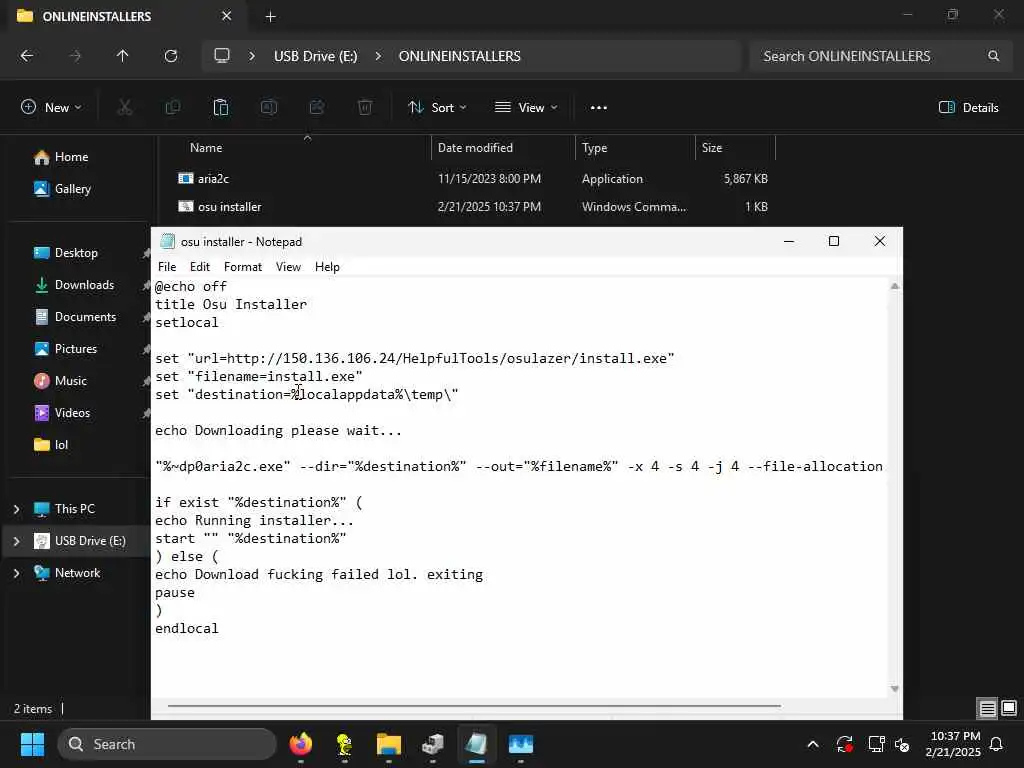
Task: Open File Explorer from the taskbar
Action: point(389,744)
